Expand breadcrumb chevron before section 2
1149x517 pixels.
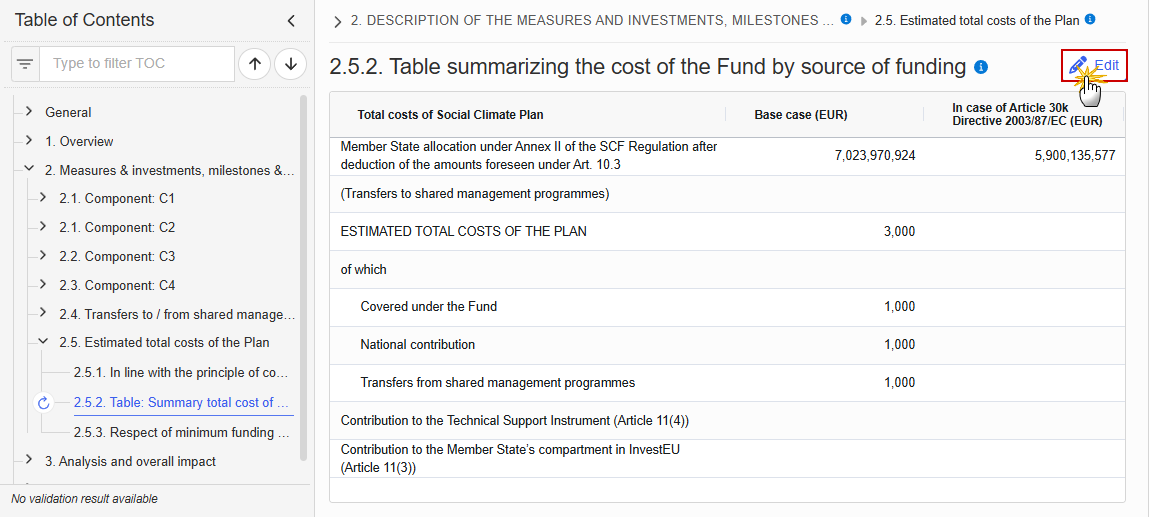(337, 21)
